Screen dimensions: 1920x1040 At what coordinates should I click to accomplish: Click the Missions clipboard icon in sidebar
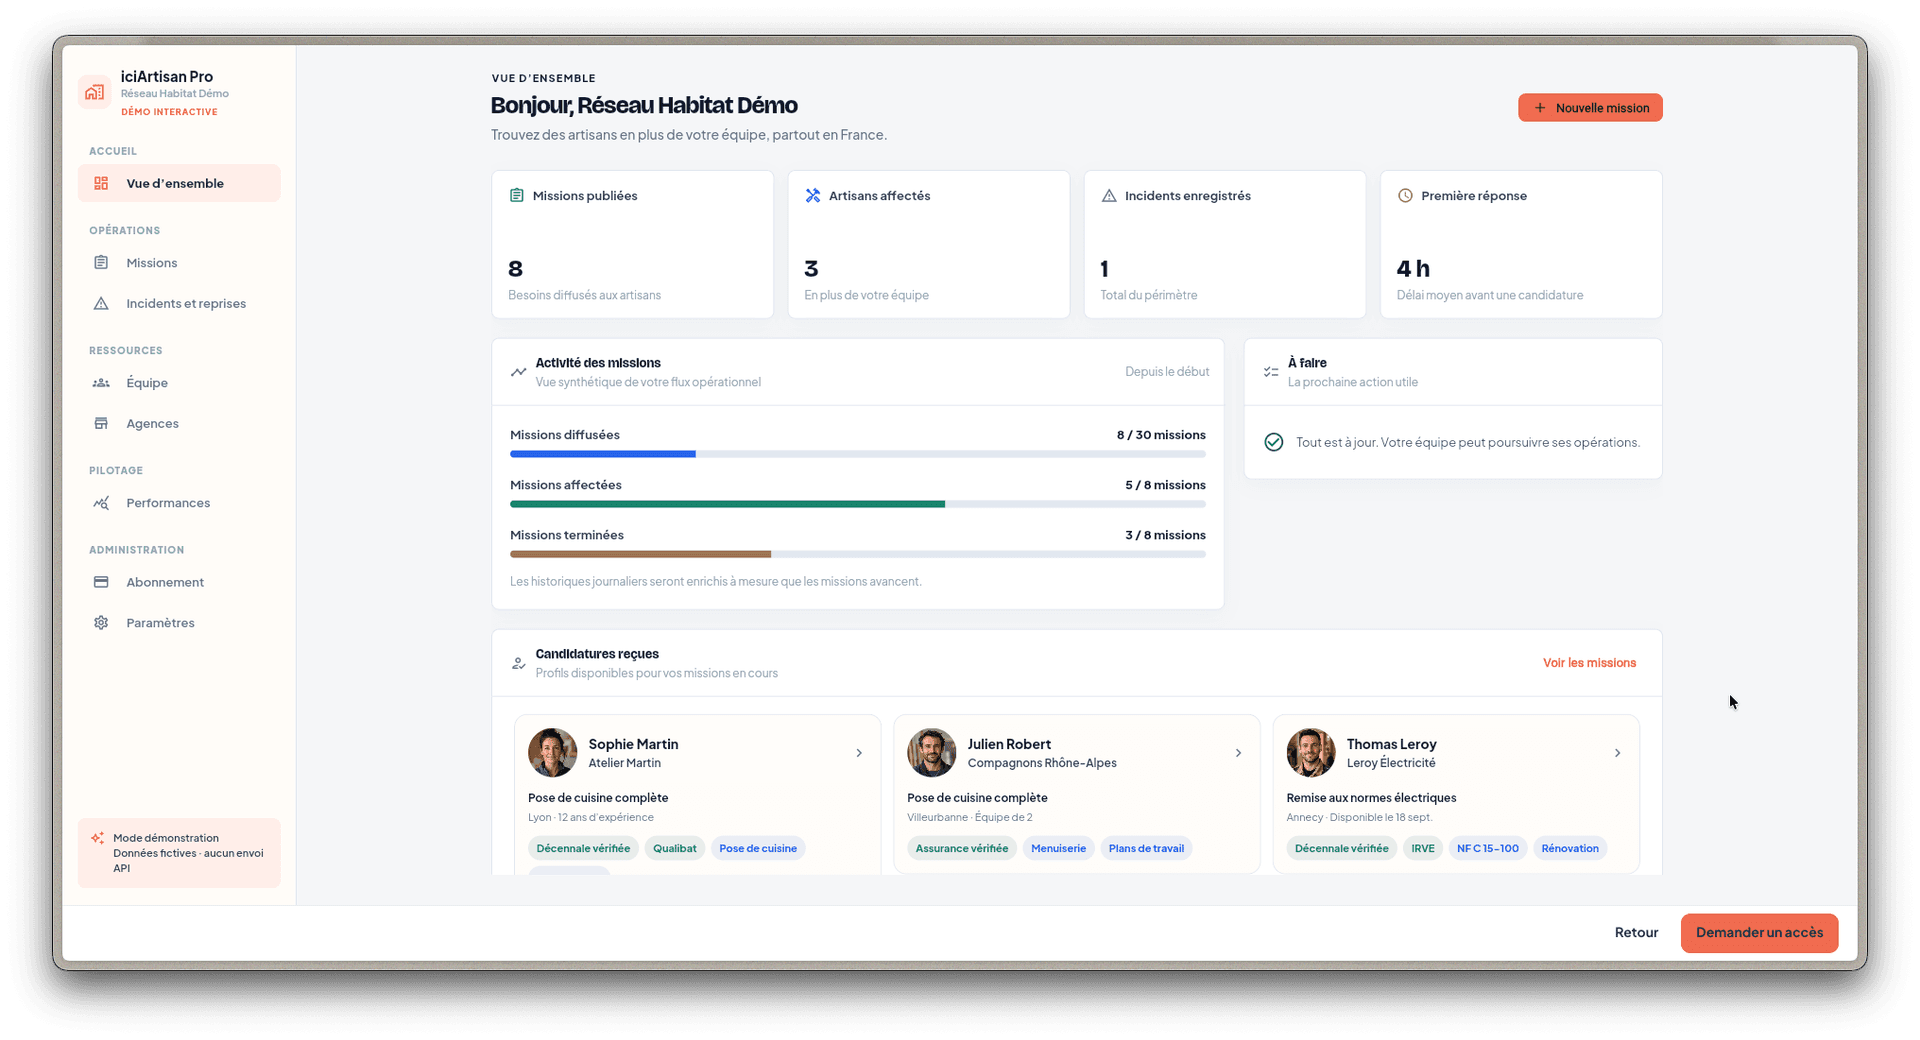pos(101,262)
